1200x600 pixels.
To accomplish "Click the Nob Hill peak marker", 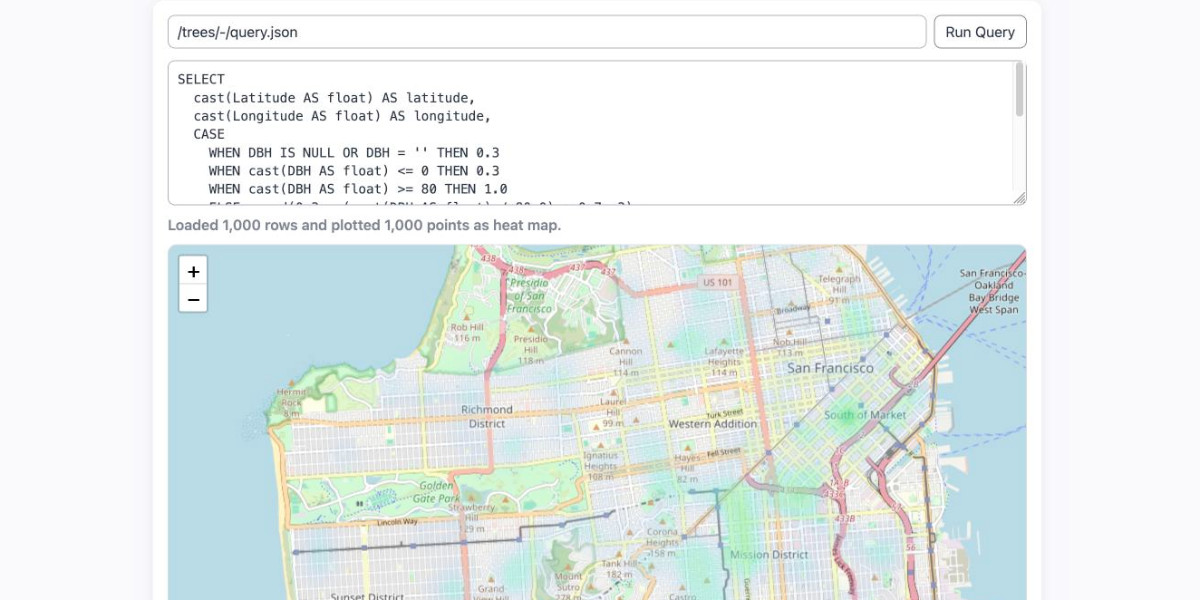I will [789, 332].
